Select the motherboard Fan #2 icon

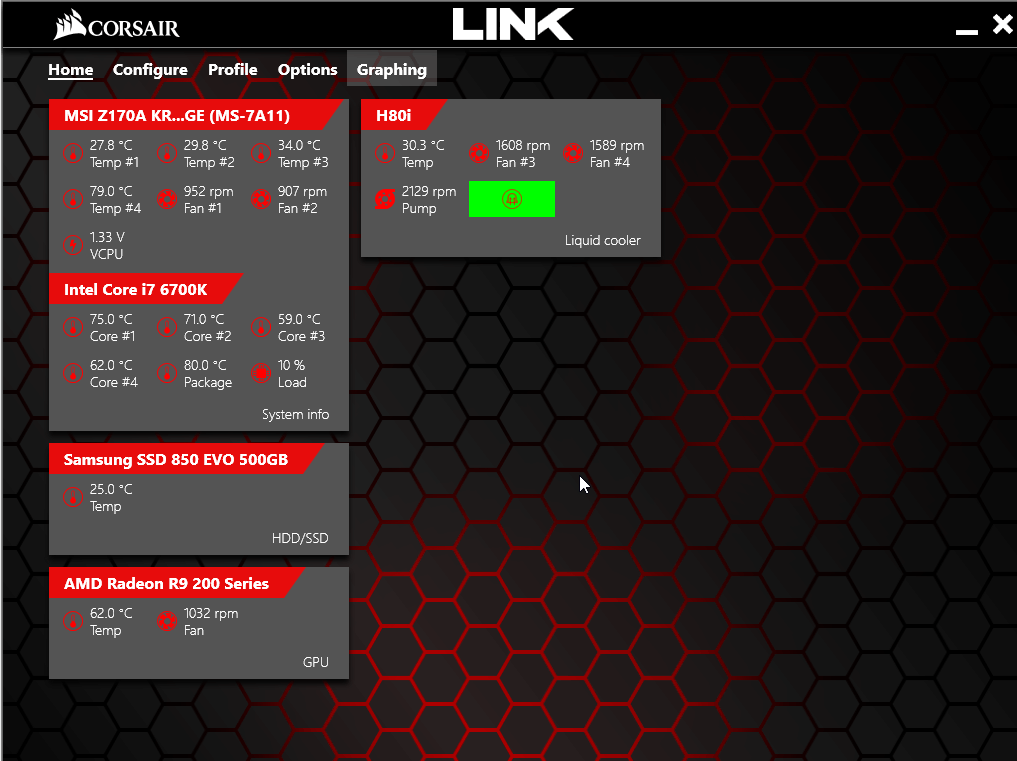click(261, 199)
